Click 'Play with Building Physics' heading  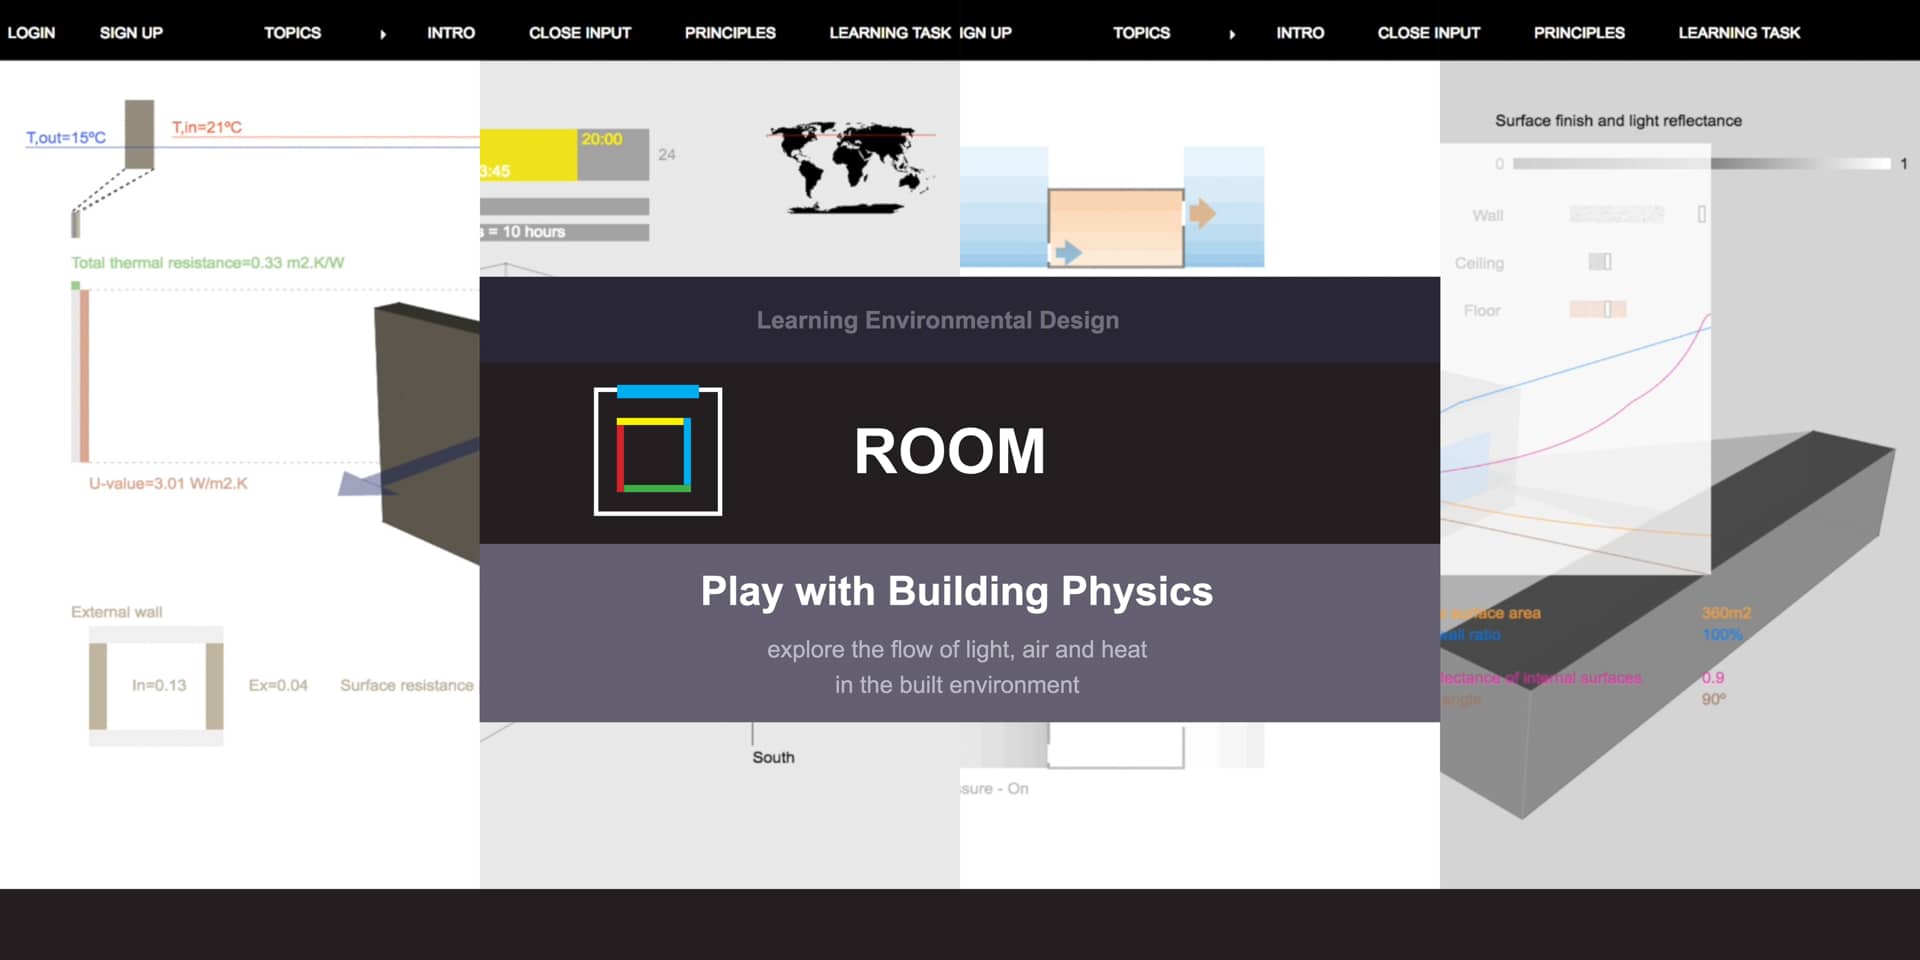[957, 592]
